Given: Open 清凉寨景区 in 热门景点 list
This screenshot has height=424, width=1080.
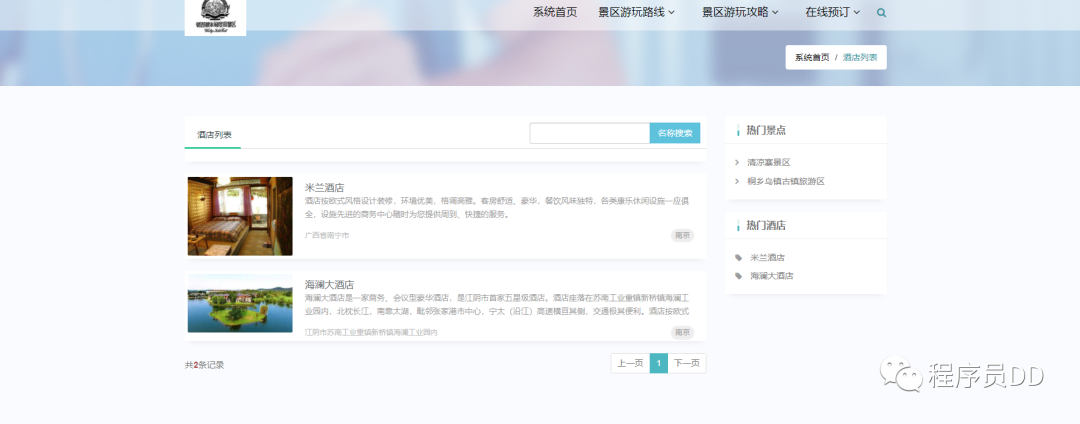Looking at the screenshot, I should click(769, 162).
